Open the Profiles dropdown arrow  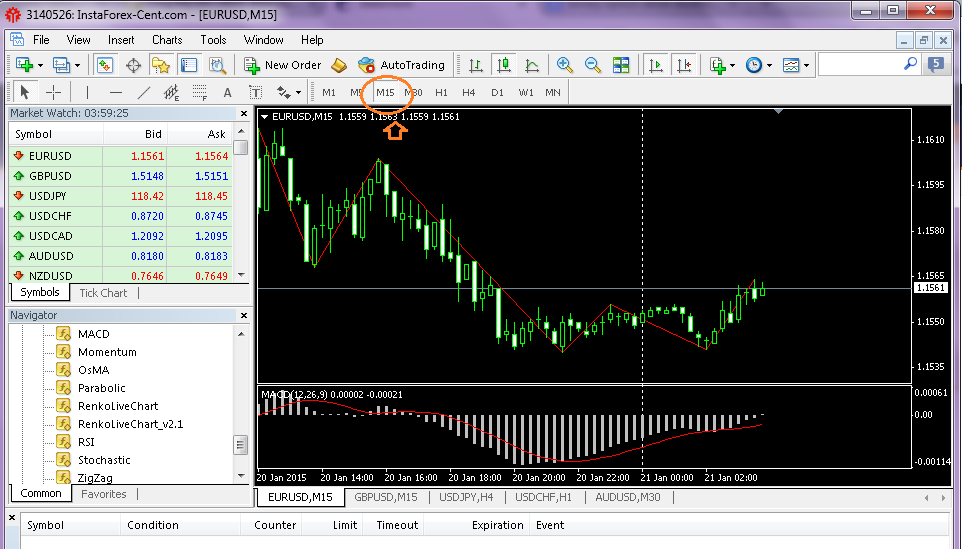pos(77,65)
